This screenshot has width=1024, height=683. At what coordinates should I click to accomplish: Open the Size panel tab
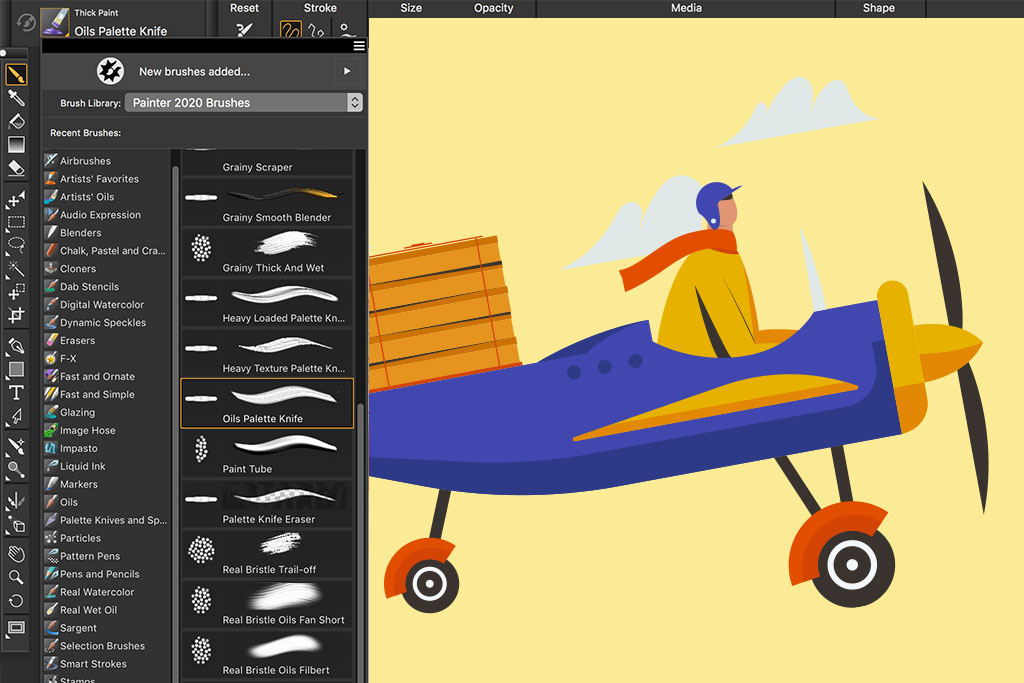click(x=411, y=8)
